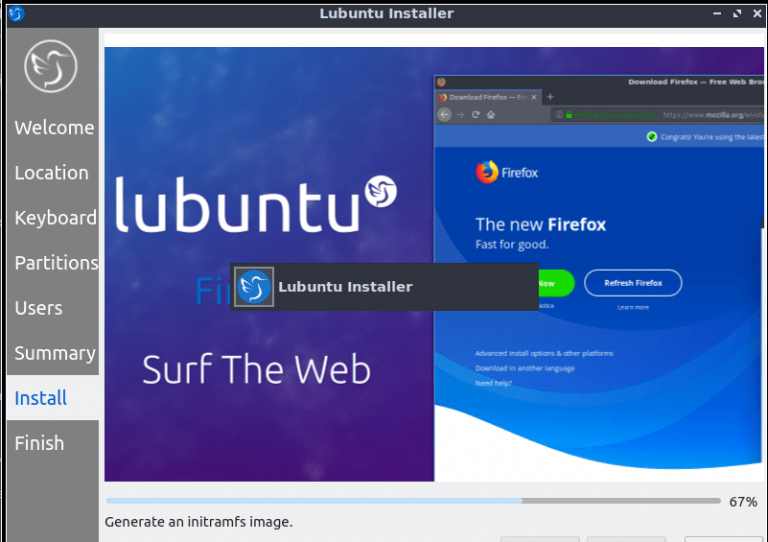Click 'Advanced install options & other platforms' link
This screenshot has height=542, width=768.
(544, 353)
